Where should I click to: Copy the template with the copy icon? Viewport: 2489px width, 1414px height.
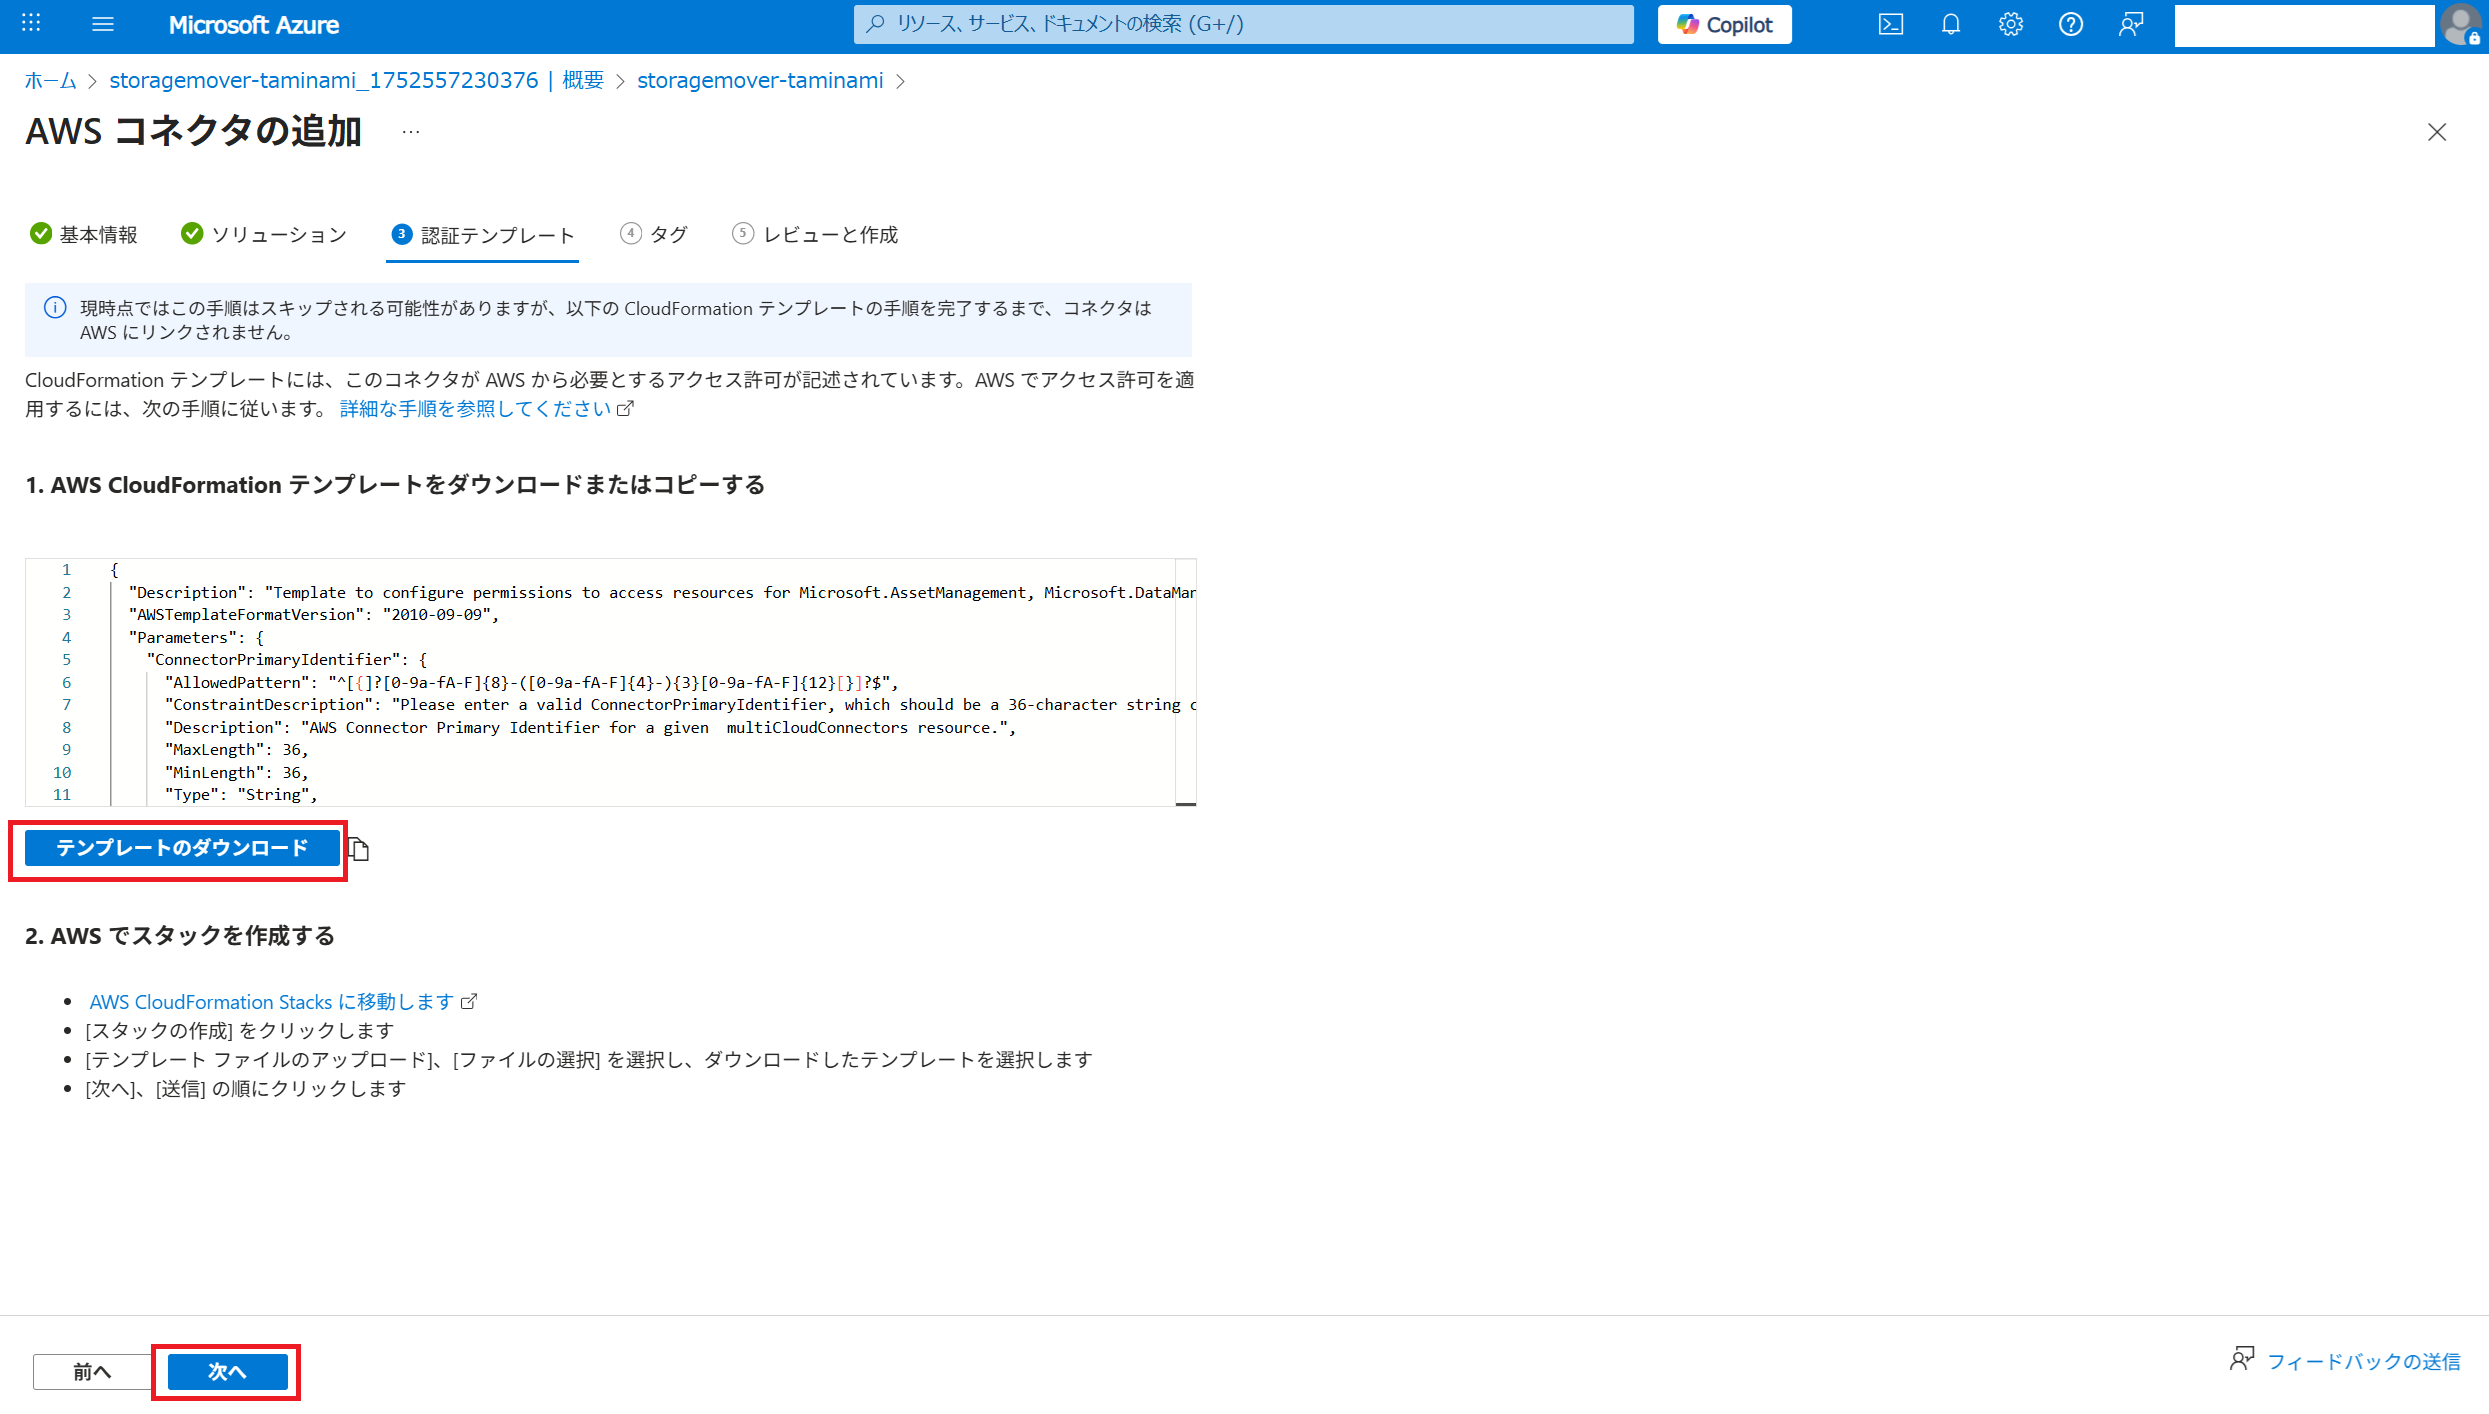[359, 849]
